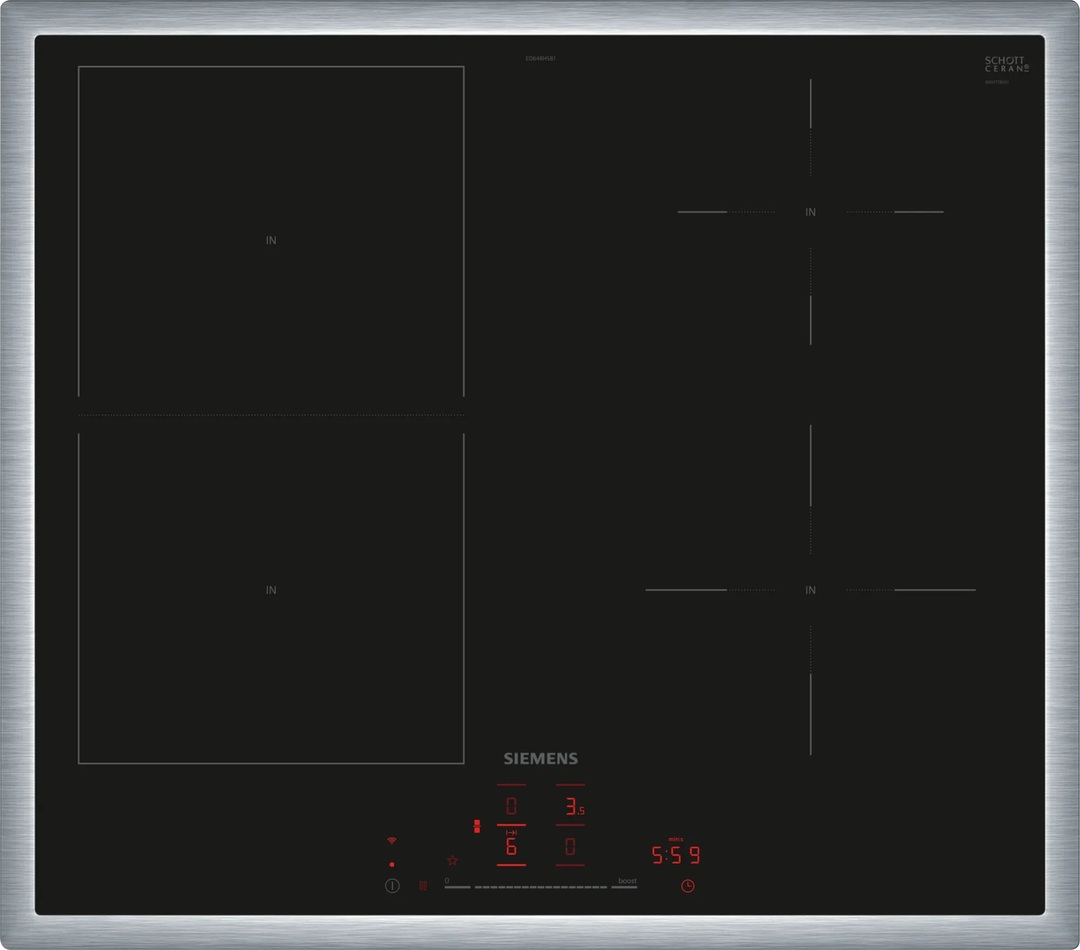
Task: Tap the Wi-Fi Home Connect icon
Action: (391, 840)
